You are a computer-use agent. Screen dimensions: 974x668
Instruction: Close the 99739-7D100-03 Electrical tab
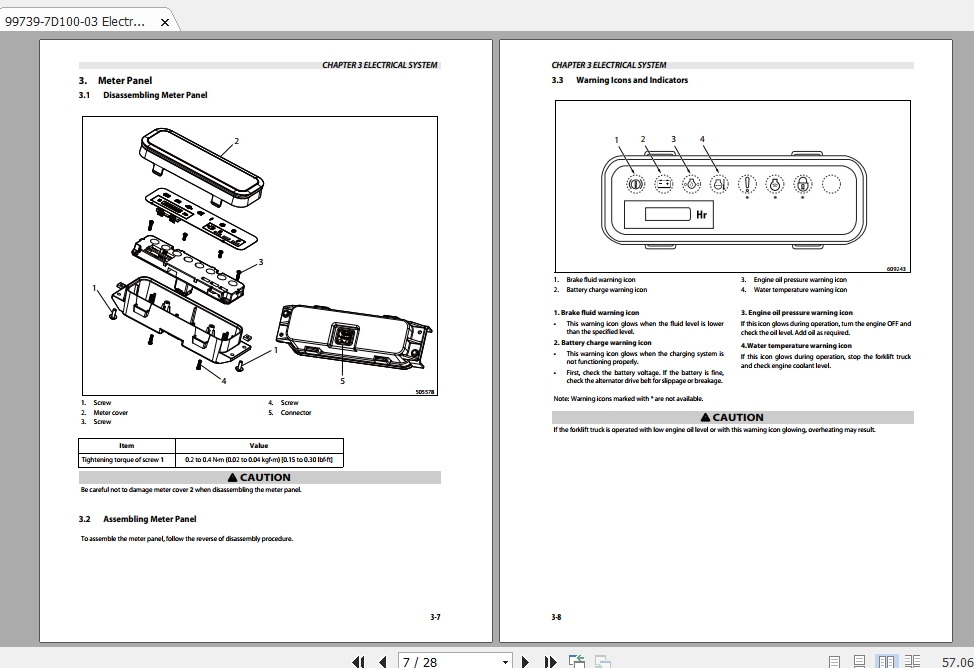coord(164,20)
